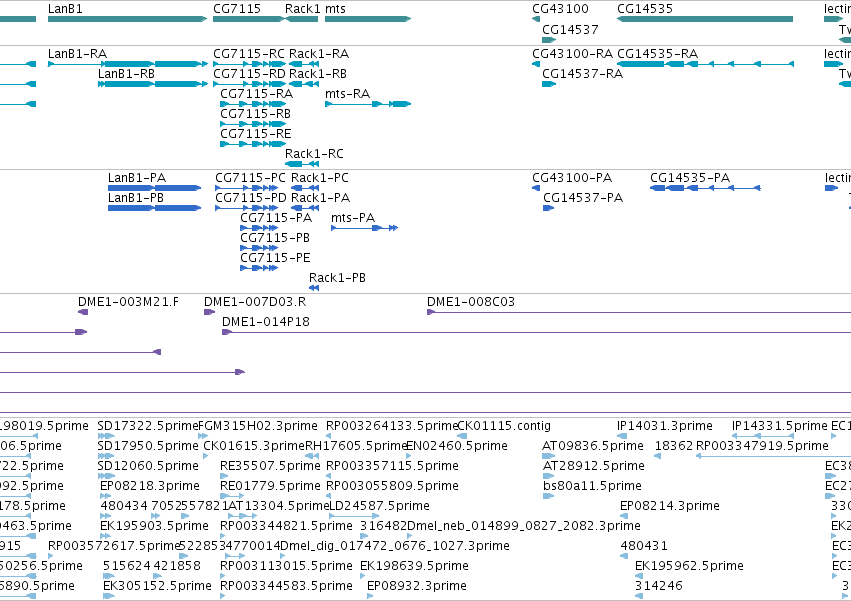Click the SD17322.5prime EST label
The height and width of the screenshot is (601, 851).
click(x=148, y=426)
